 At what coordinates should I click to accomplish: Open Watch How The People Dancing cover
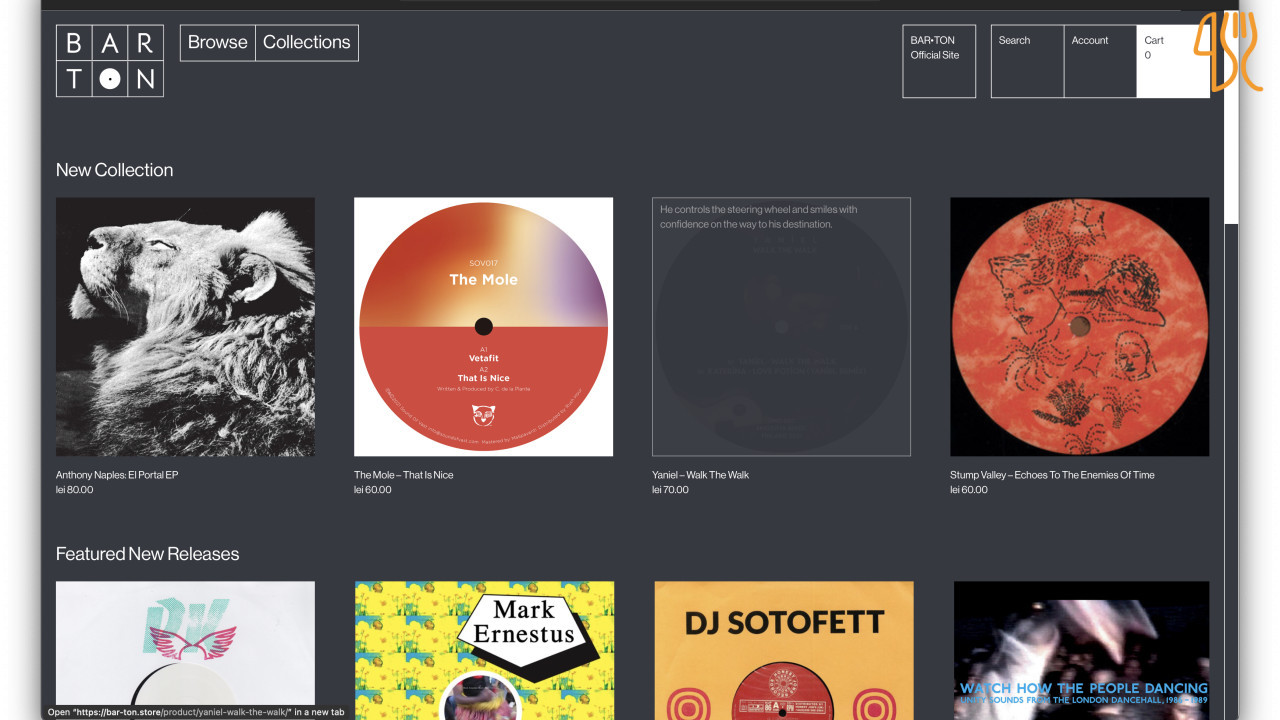(1081, 650)
